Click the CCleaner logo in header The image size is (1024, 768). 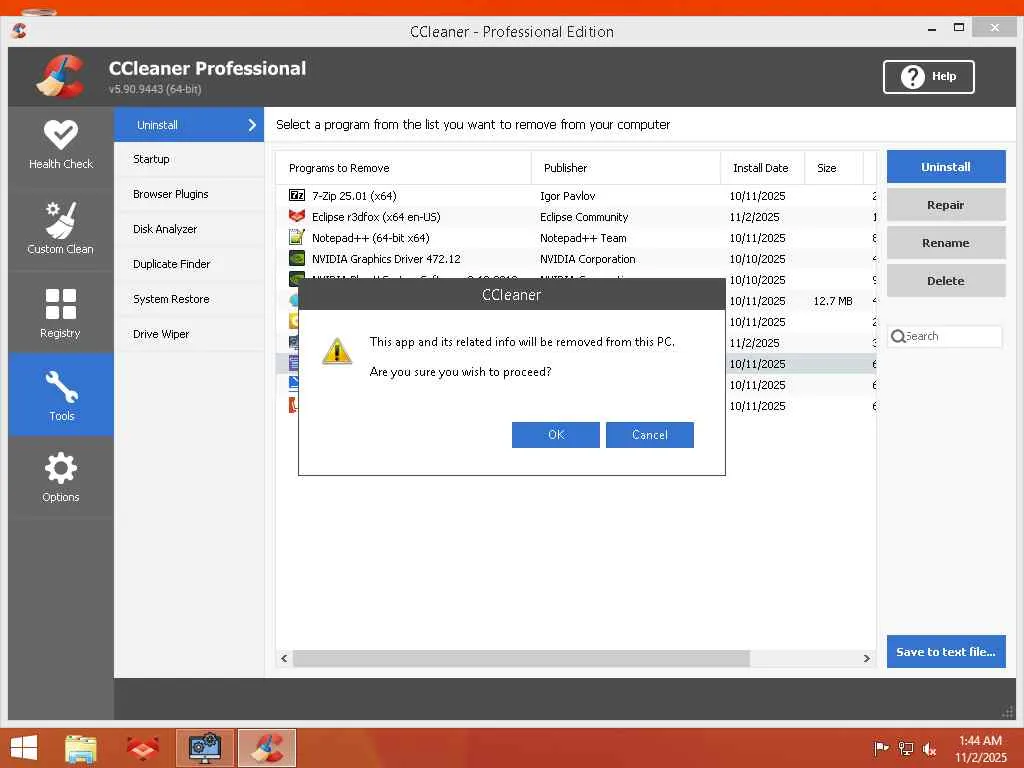pyautogui.click(x=61, y=76)
